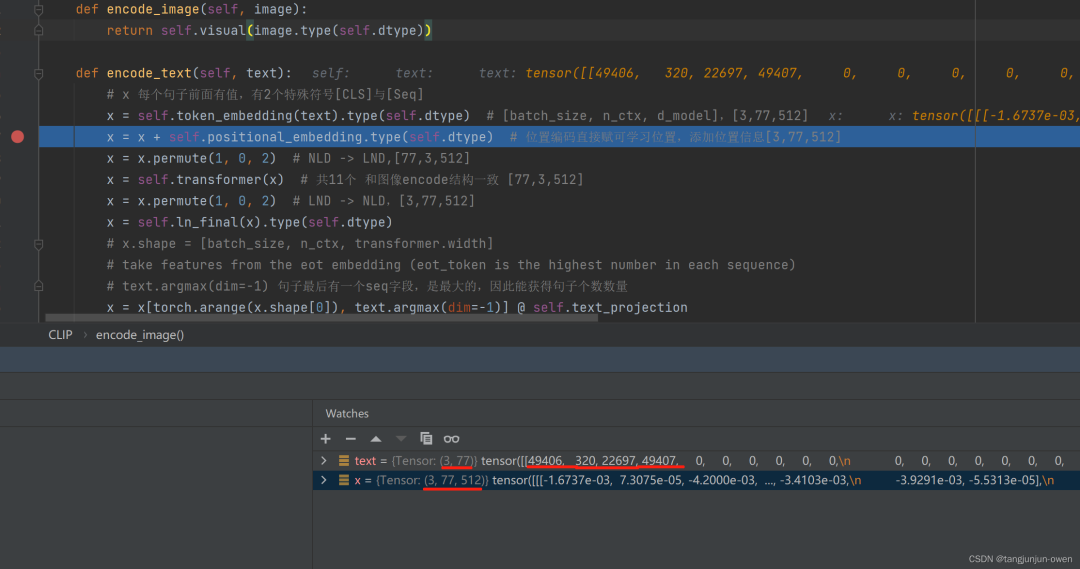This screenshot has width=1080, height=569.
Task: Click the editor horizontal scrollbar
Action: coord(320,318)
